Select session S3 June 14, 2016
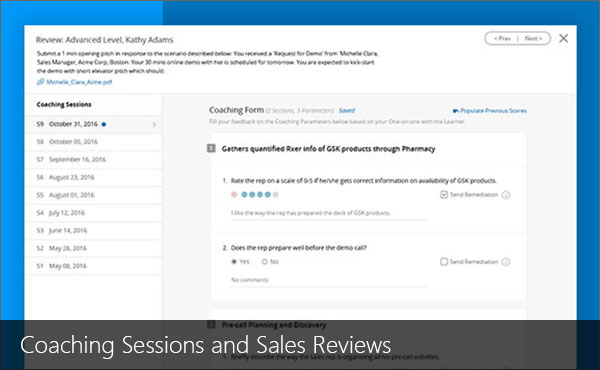The image size is (600, 370). (x=94, y=230)
